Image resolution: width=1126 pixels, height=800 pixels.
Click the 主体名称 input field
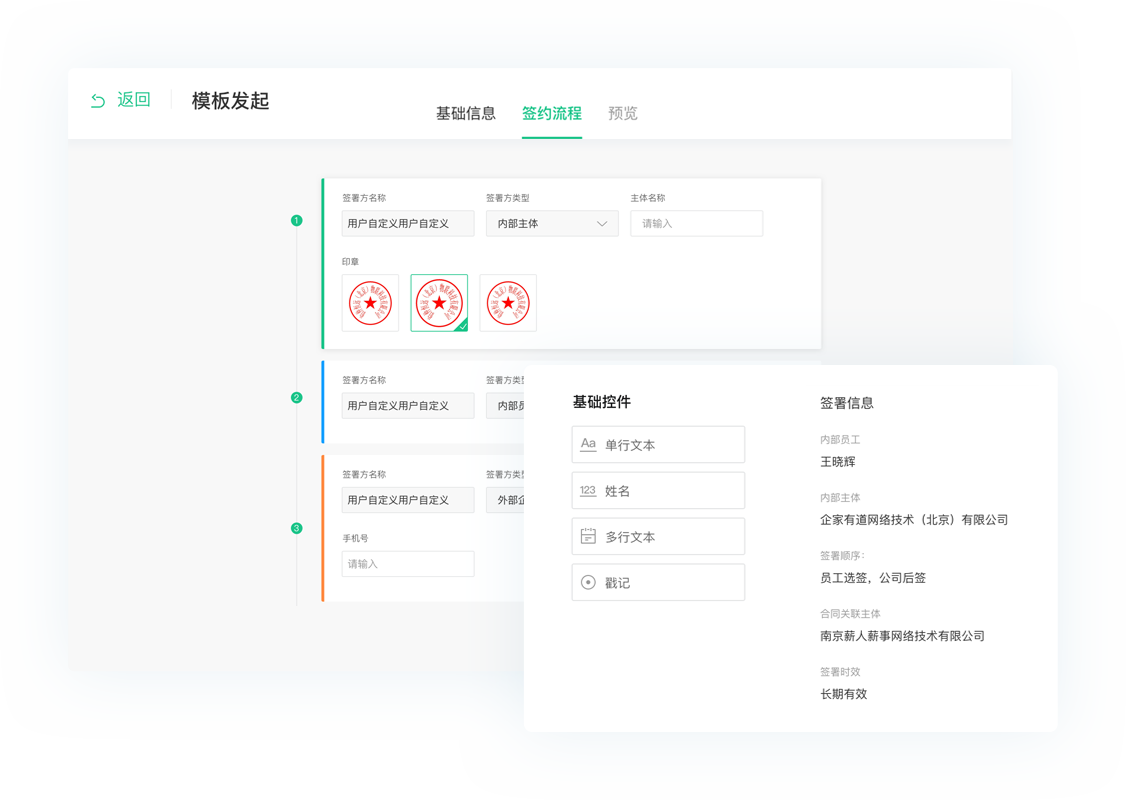(696, 224)
